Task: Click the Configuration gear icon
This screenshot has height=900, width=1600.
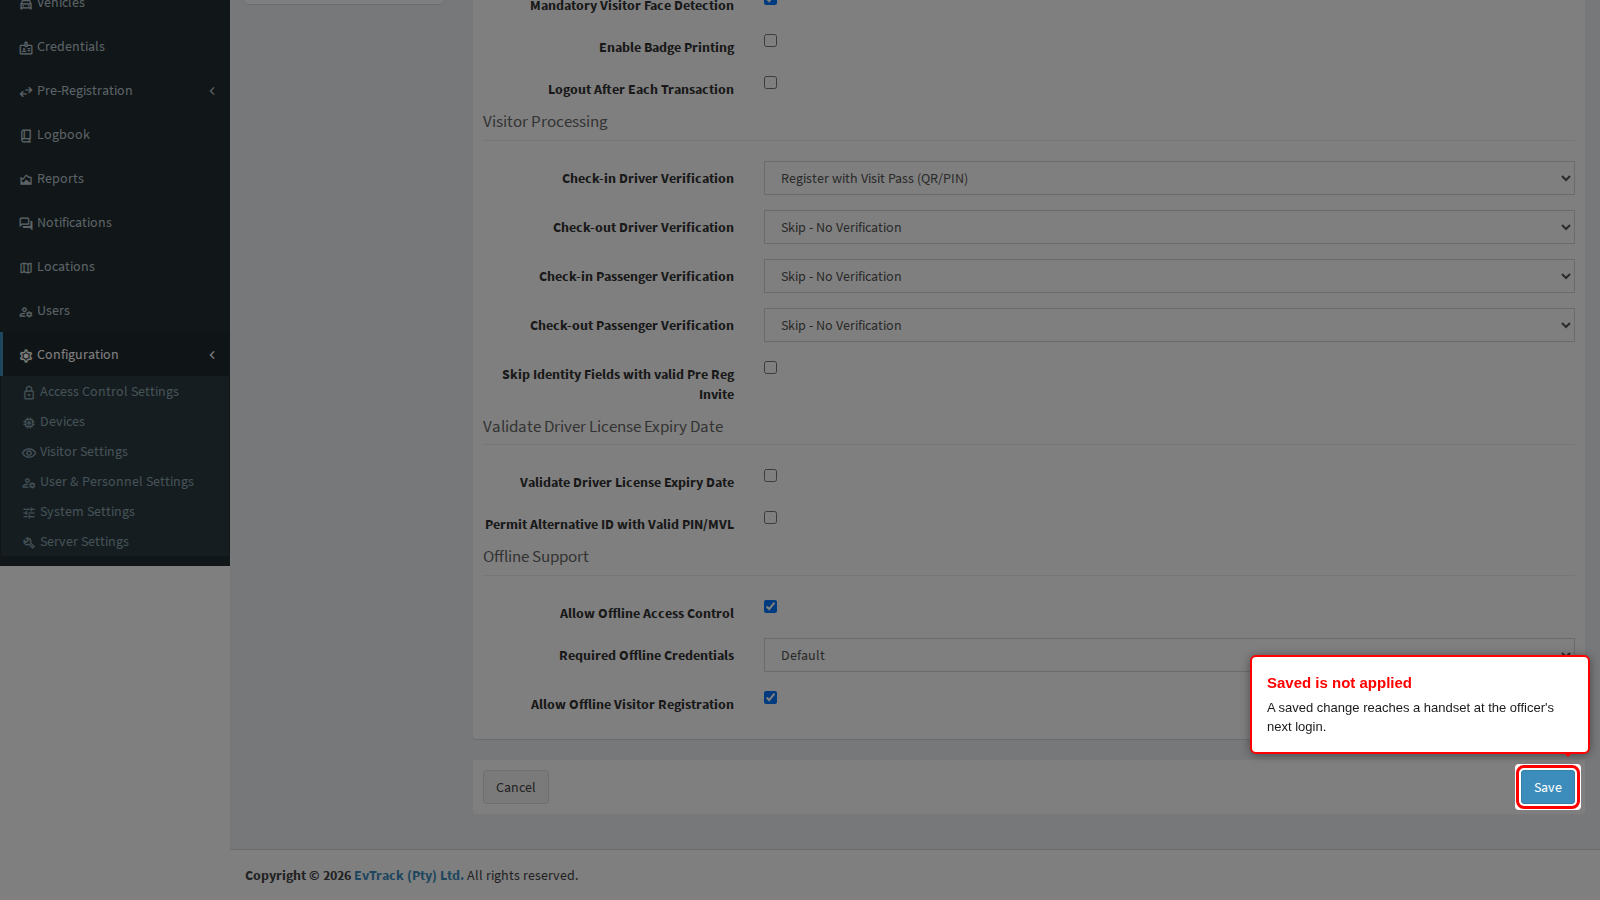Action: pyautogui.click(x=26, y=356)
